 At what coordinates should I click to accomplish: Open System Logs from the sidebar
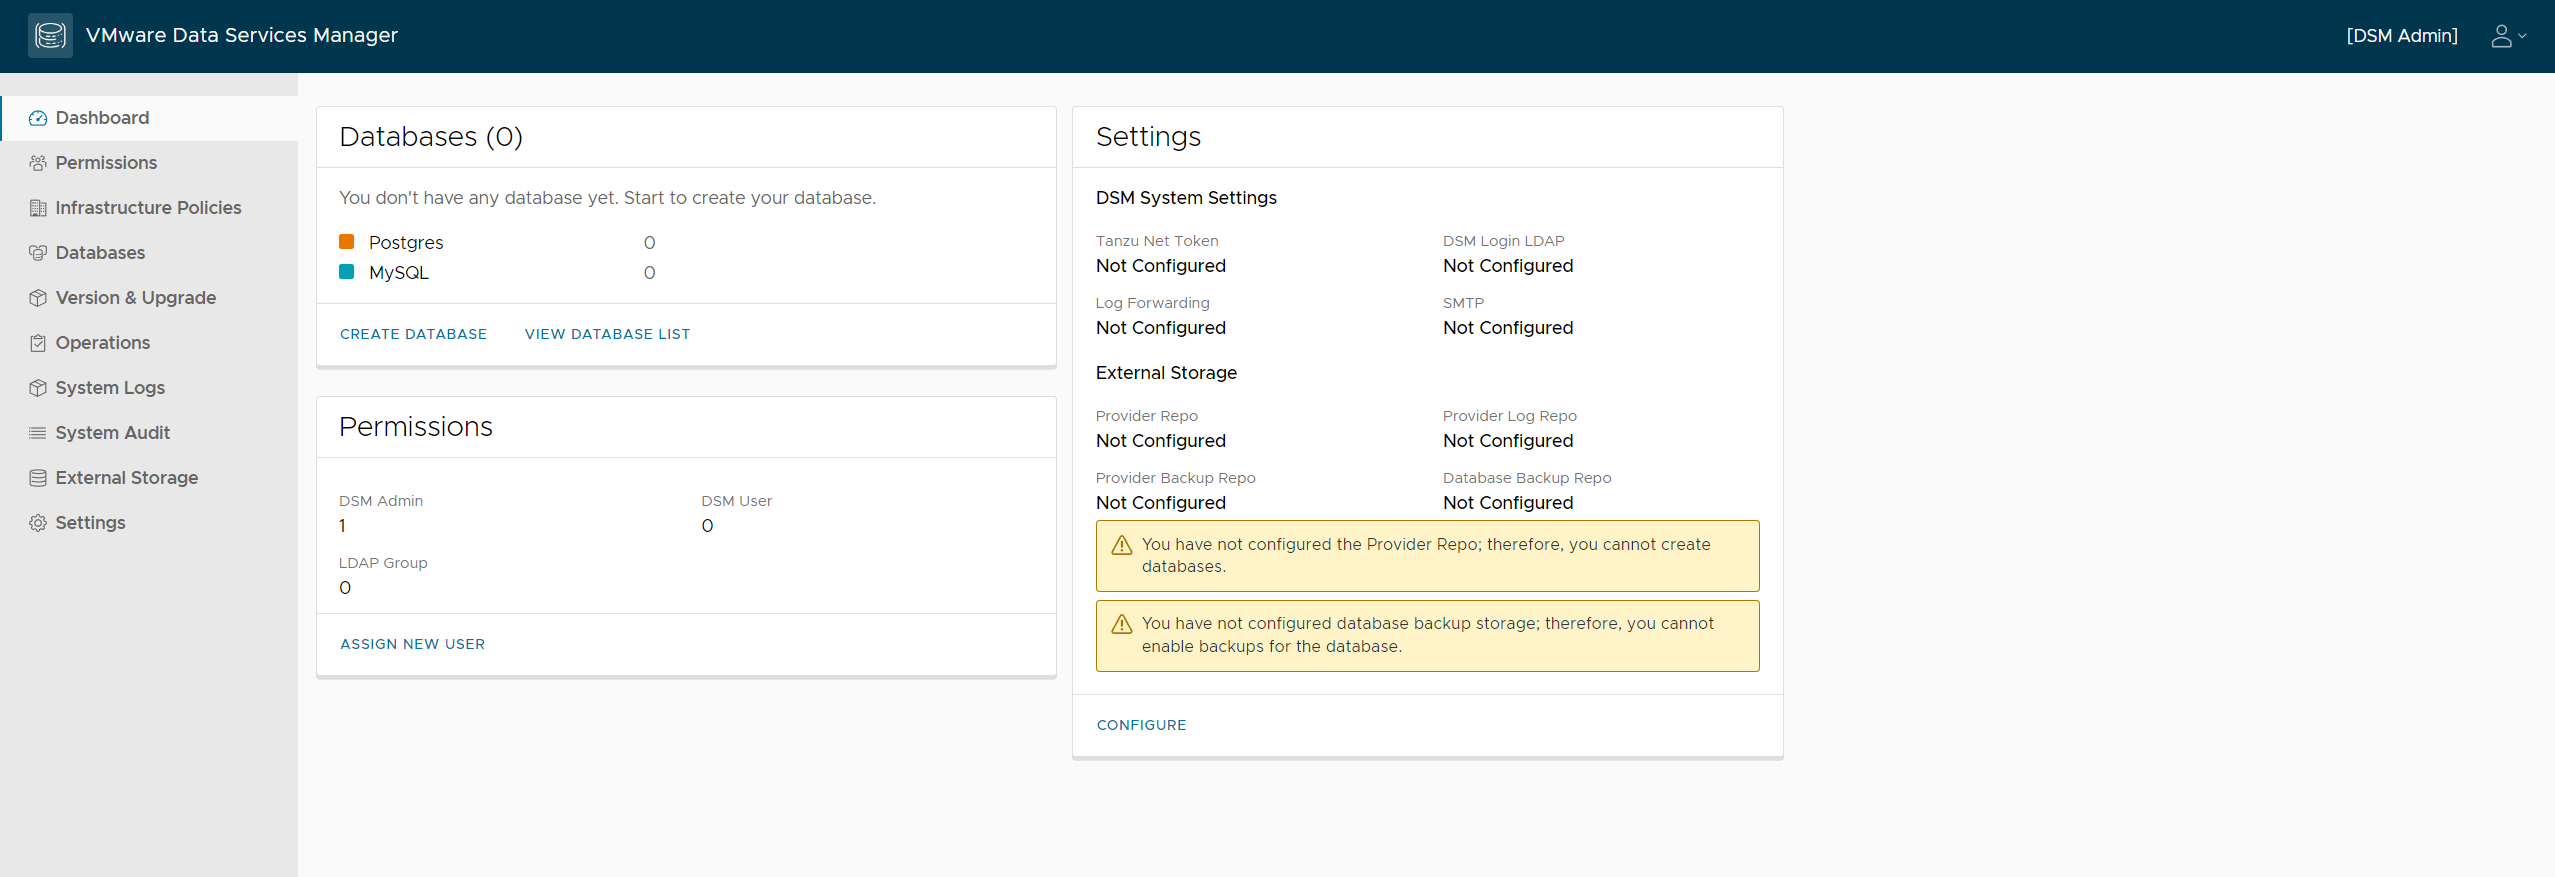click(110, 388)
